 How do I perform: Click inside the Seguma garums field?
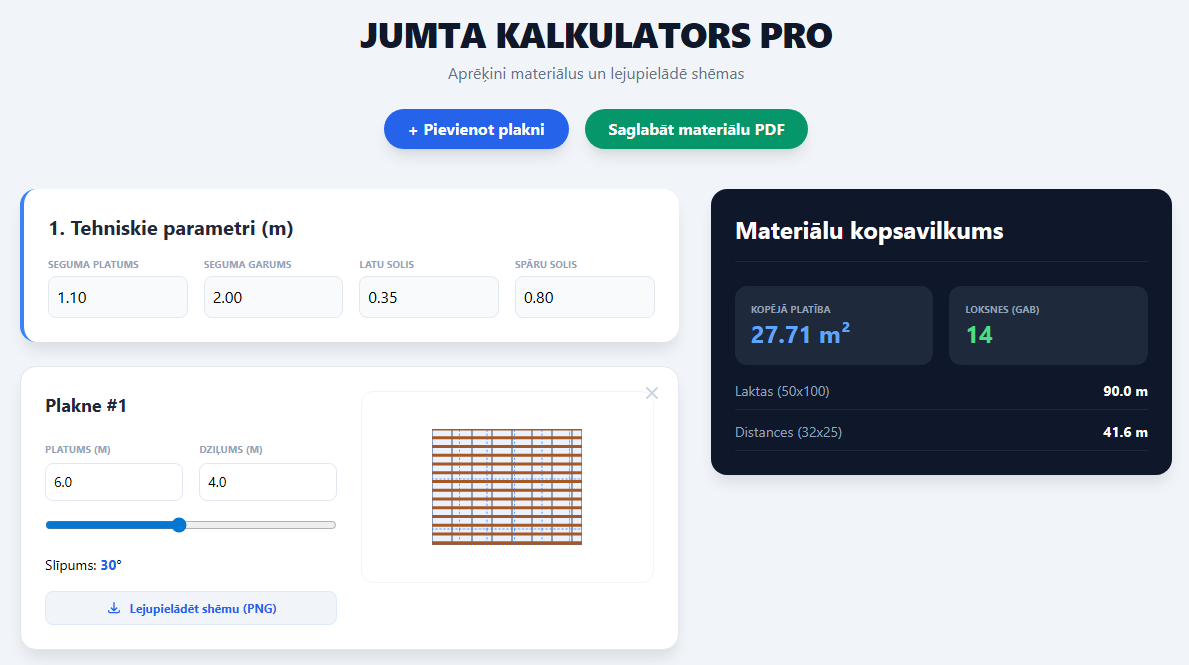pyautogui.click(x=272, y=297)
